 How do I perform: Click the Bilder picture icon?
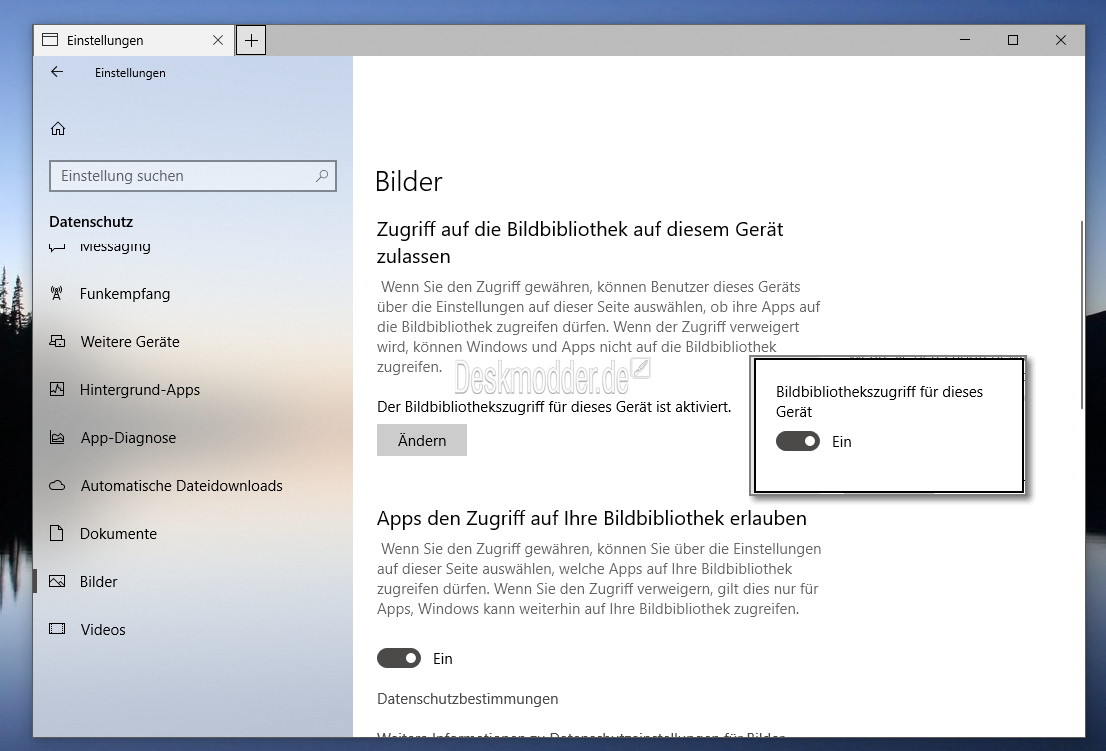click(57, 581)
